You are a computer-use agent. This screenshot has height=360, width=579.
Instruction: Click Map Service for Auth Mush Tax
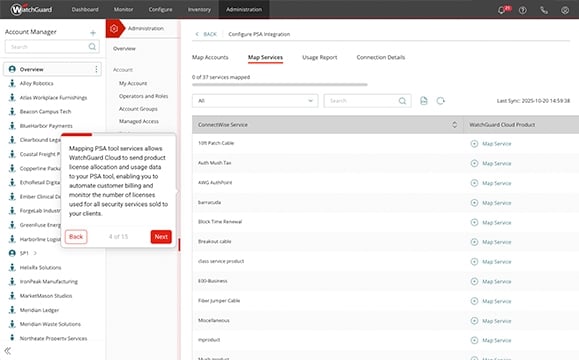pyautogui.click(x=497, y=163)
